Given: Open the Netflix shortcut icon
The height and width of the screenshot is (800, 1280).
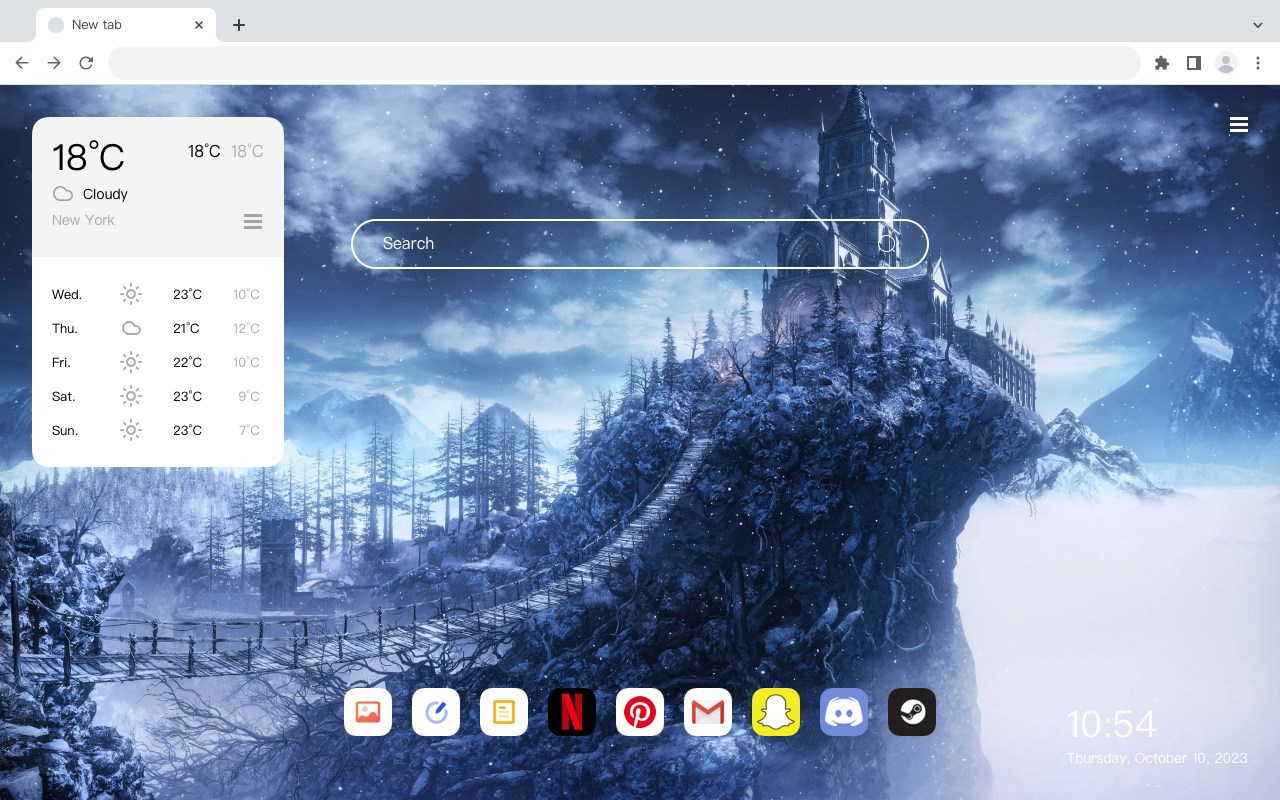Looking at the screenshot, I should (572, 712).
